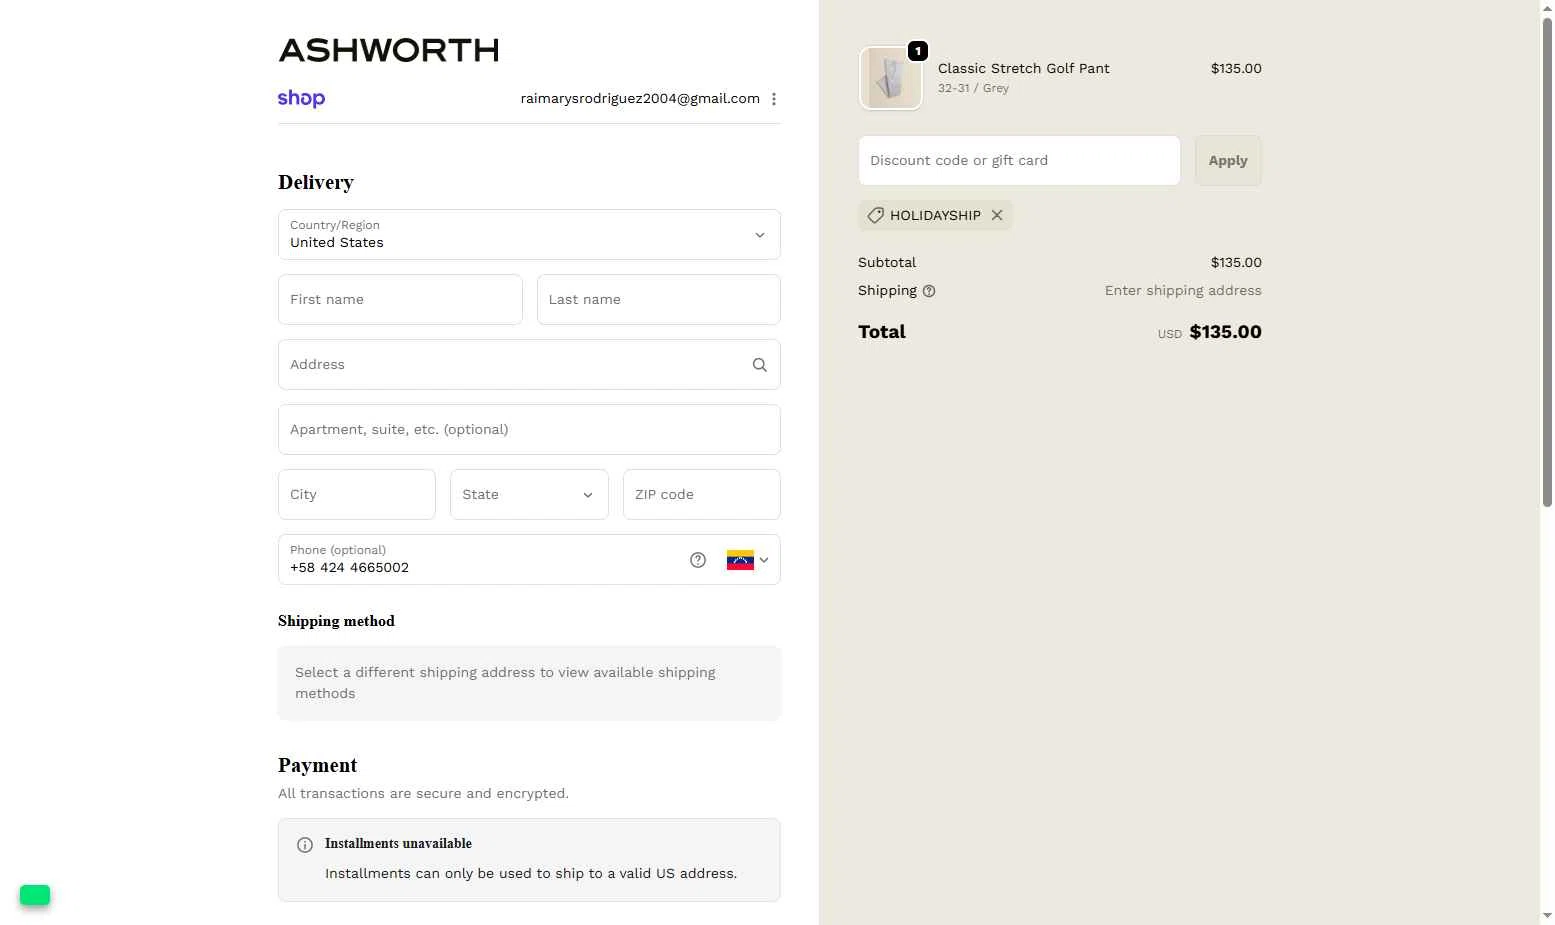The width and height of the screenshot is (1555, 925).
Task: Open the account options three-dot menu
Action: [x=774, y=99]
